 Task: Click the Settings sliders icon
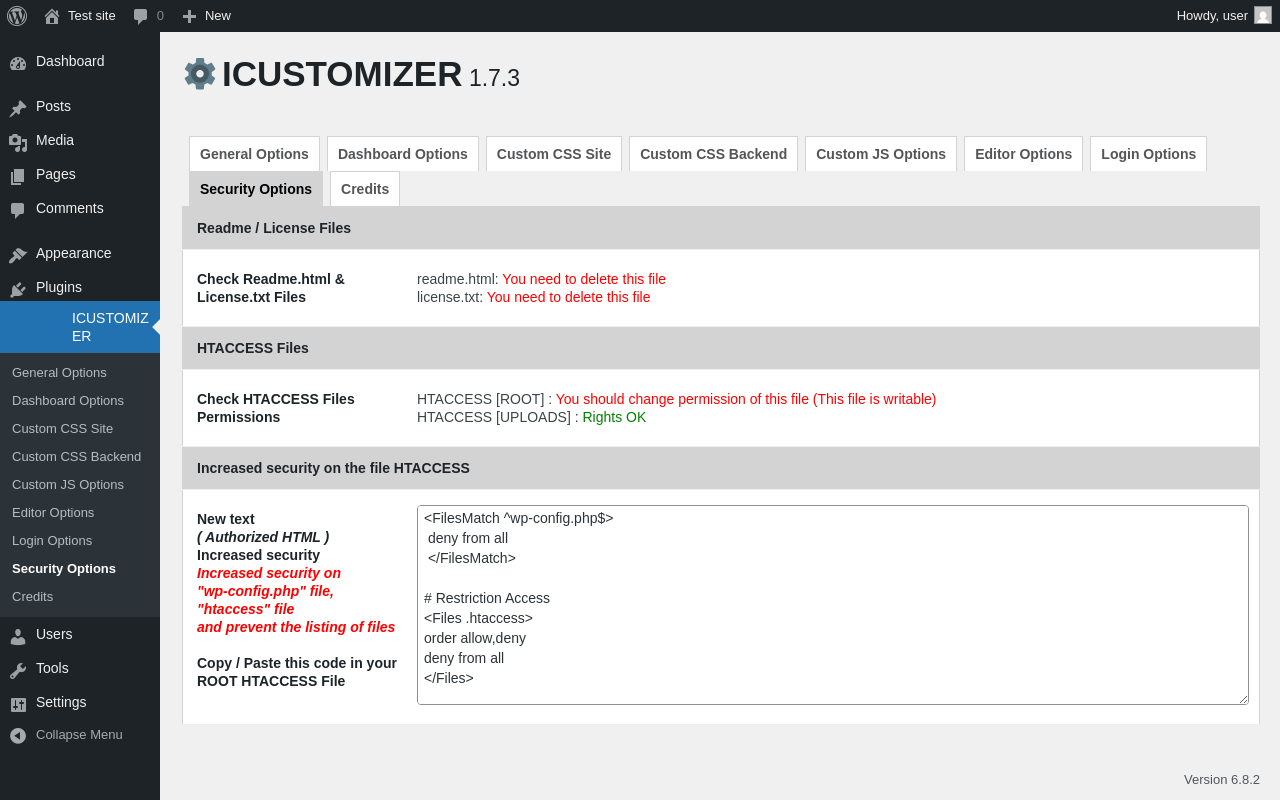(18, 703)
